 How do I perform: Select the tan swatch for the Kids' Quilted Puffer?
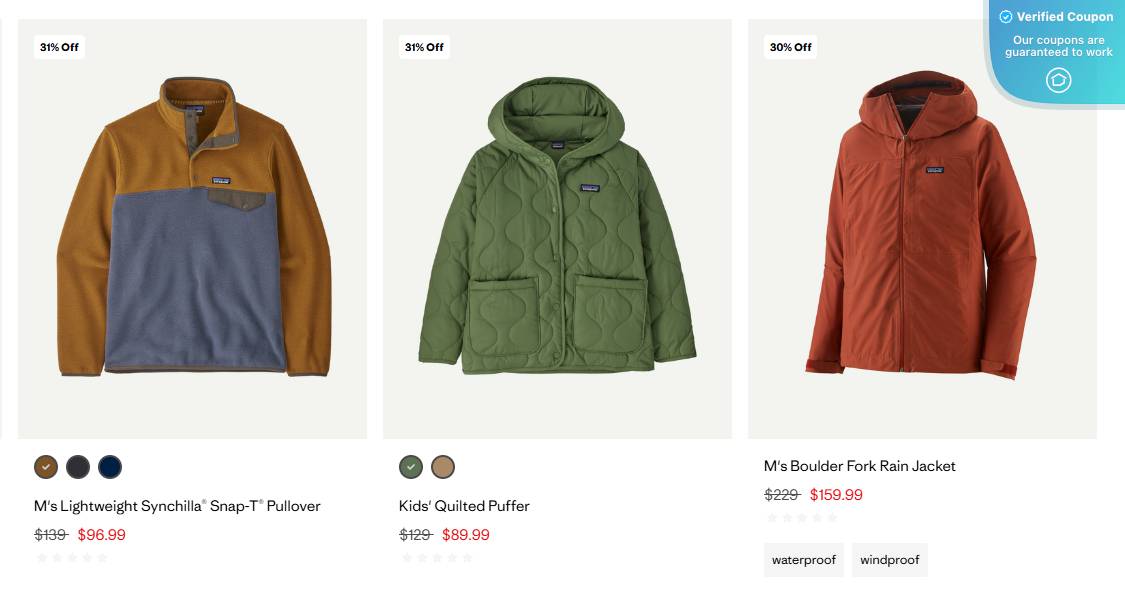point(443,466)
